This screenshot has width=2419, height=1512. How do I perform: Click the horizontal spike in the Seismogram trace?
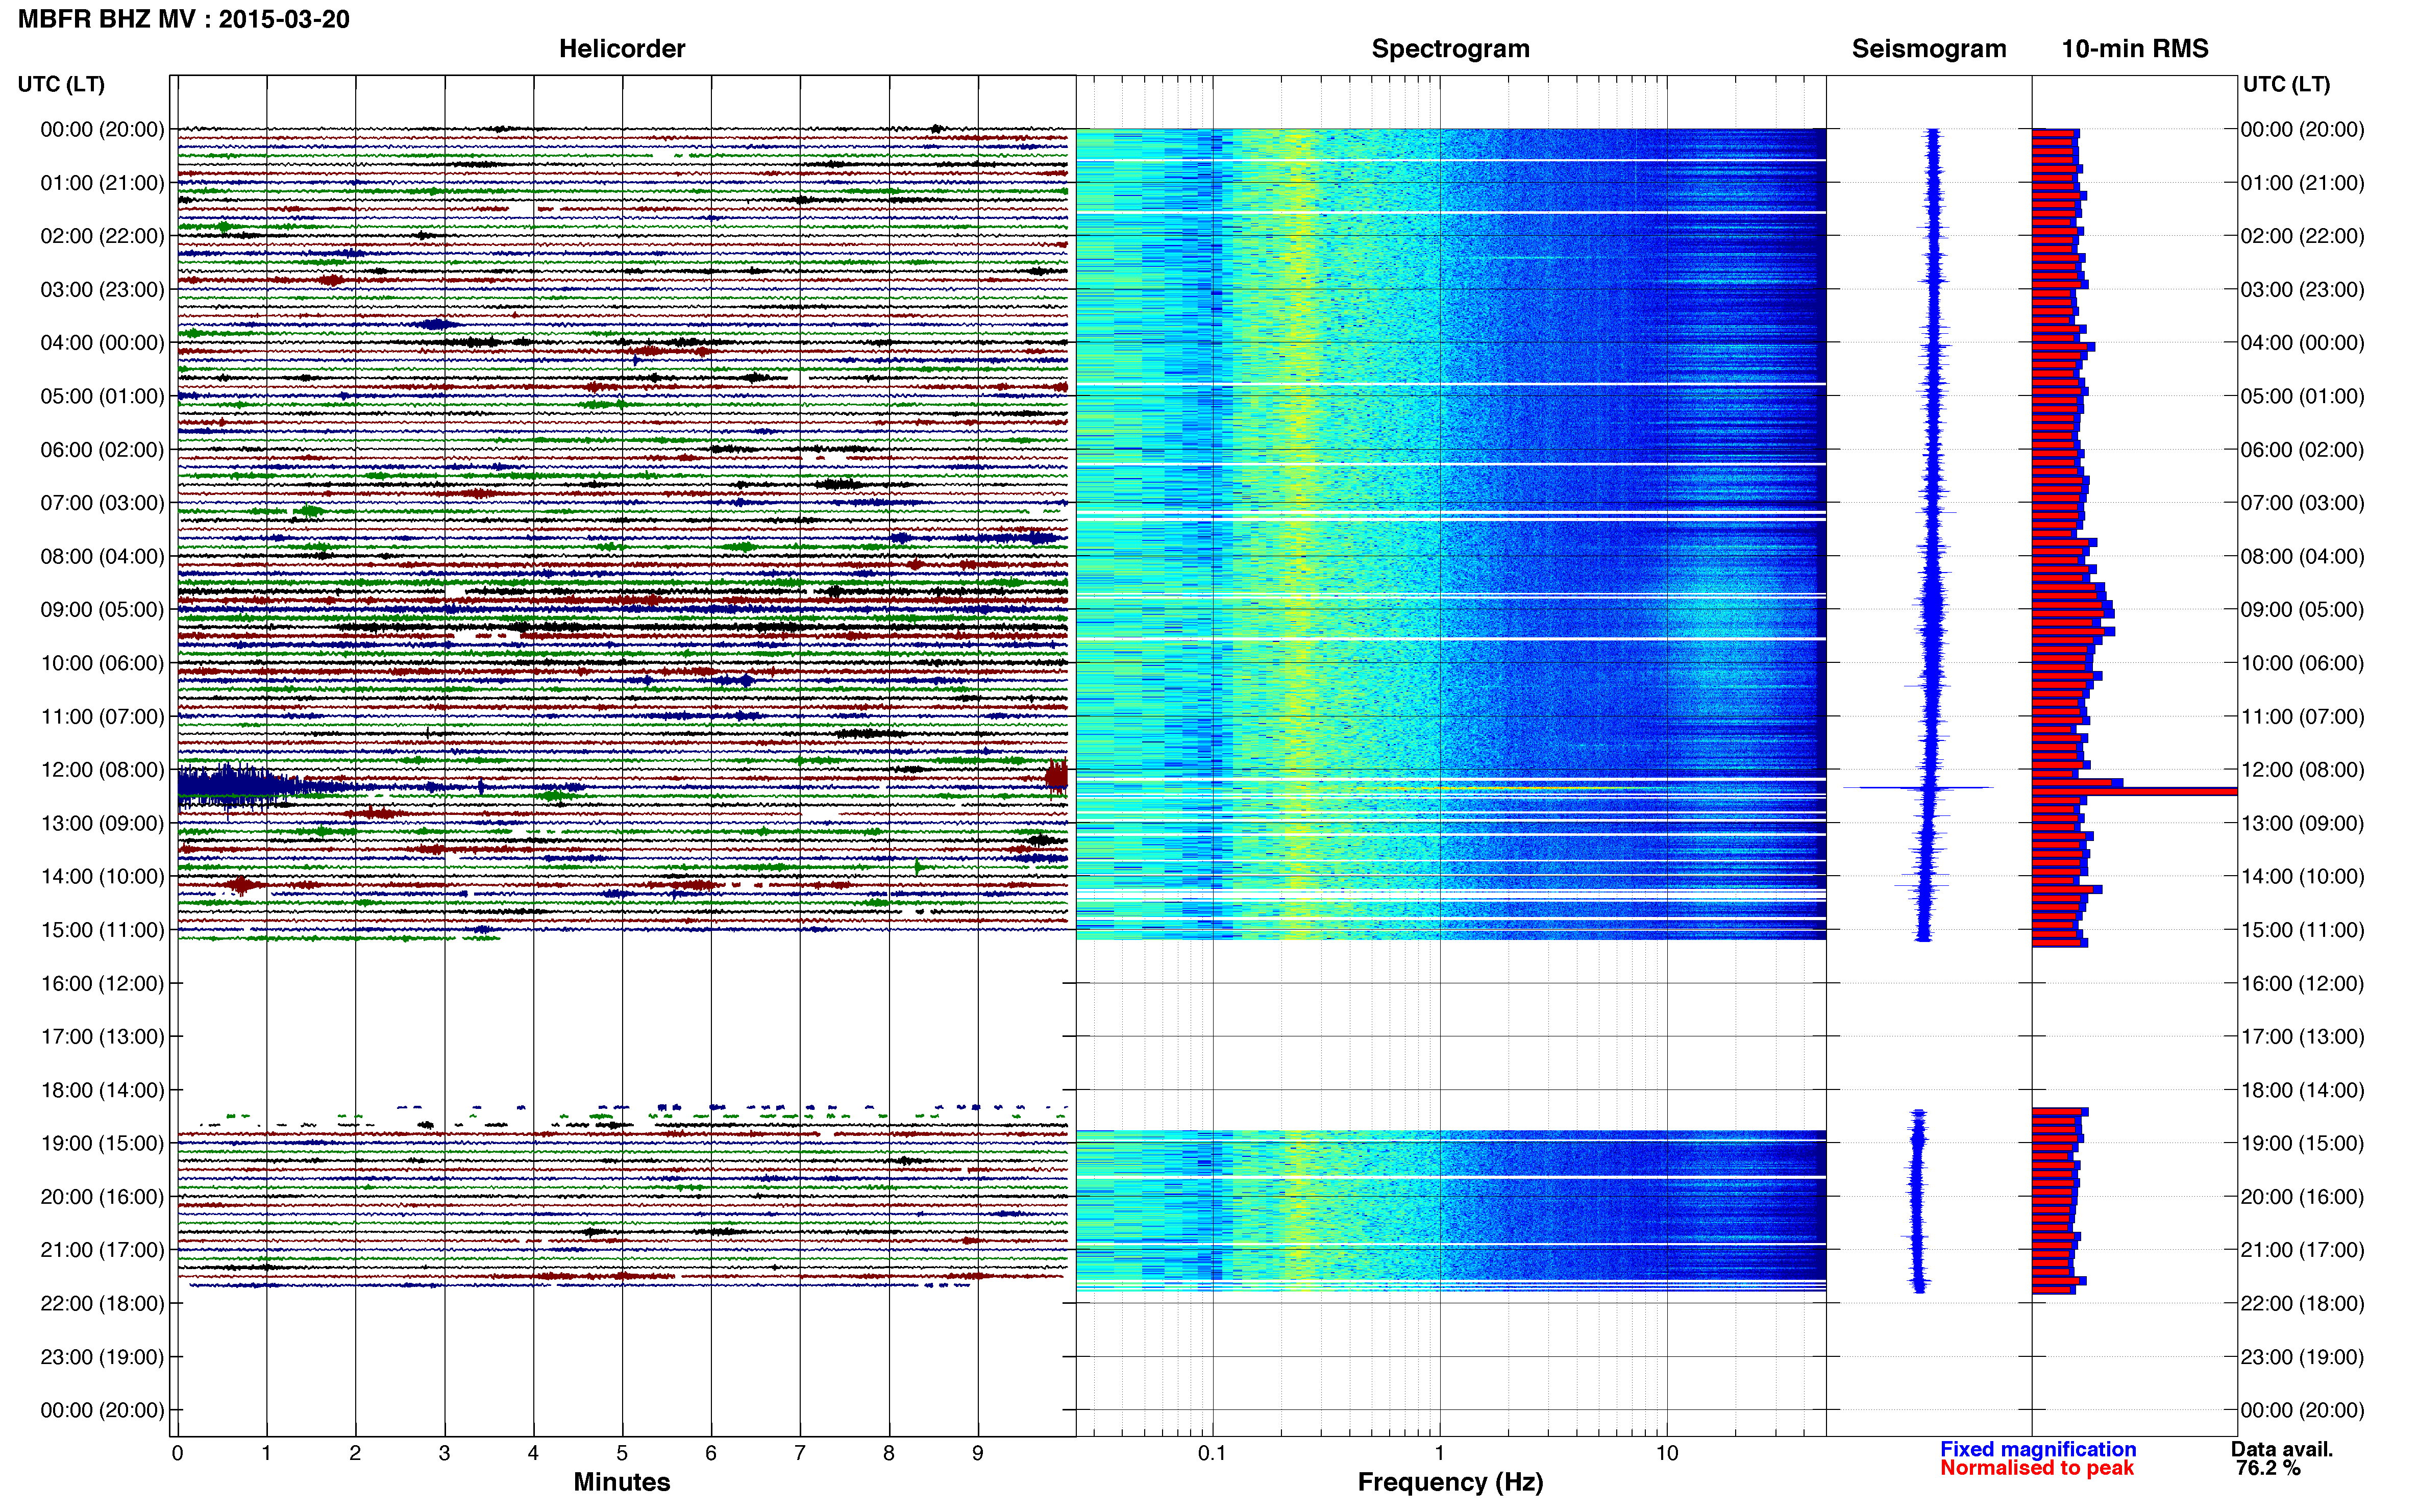[x=1918, y=788]
